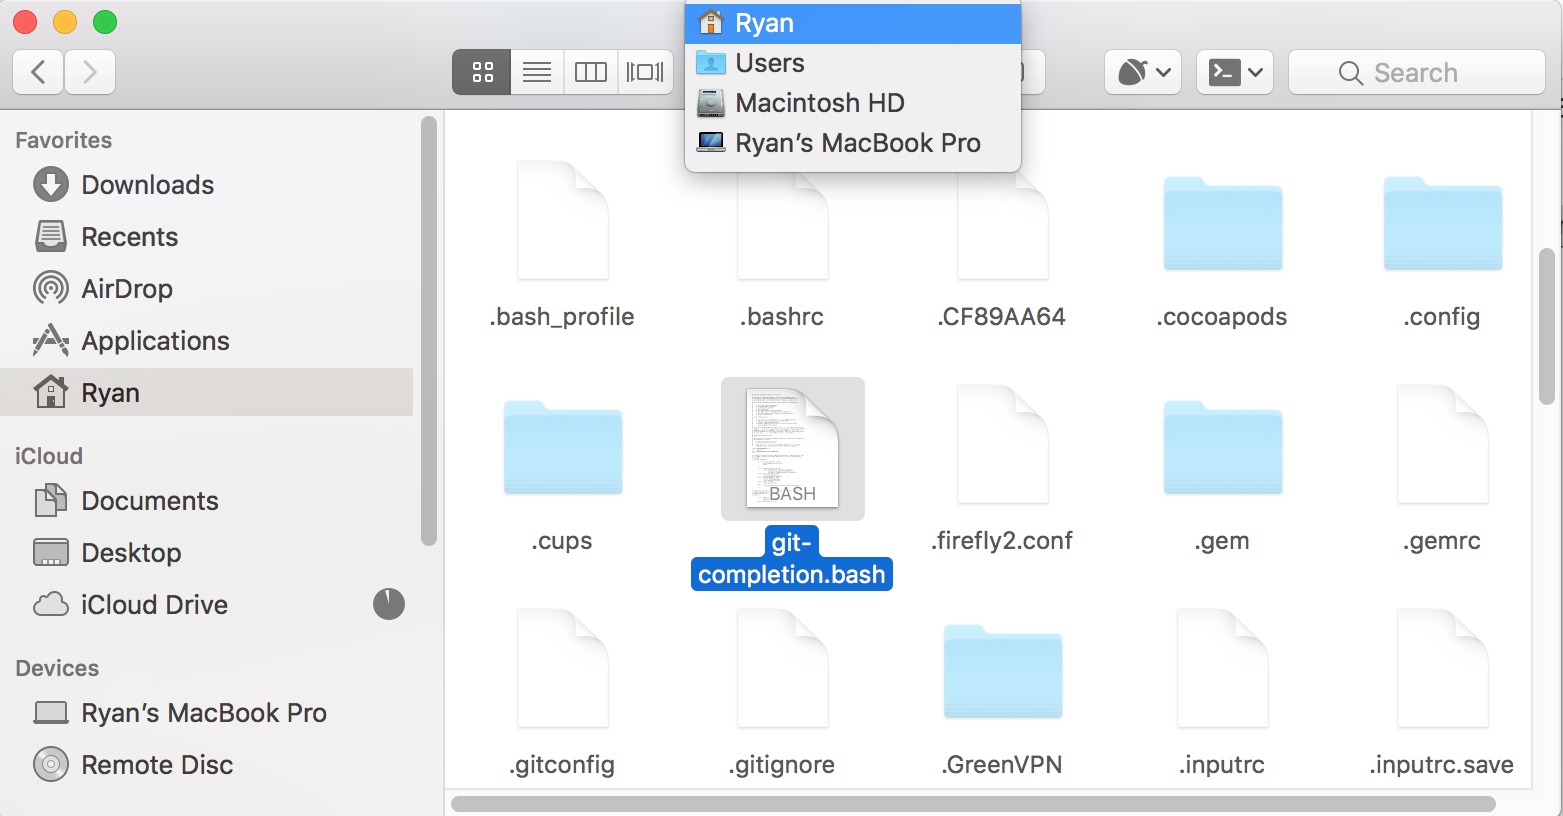Switch to cover flow view
The height and width of the screenshot is (816, 1563).
point(645,72)
